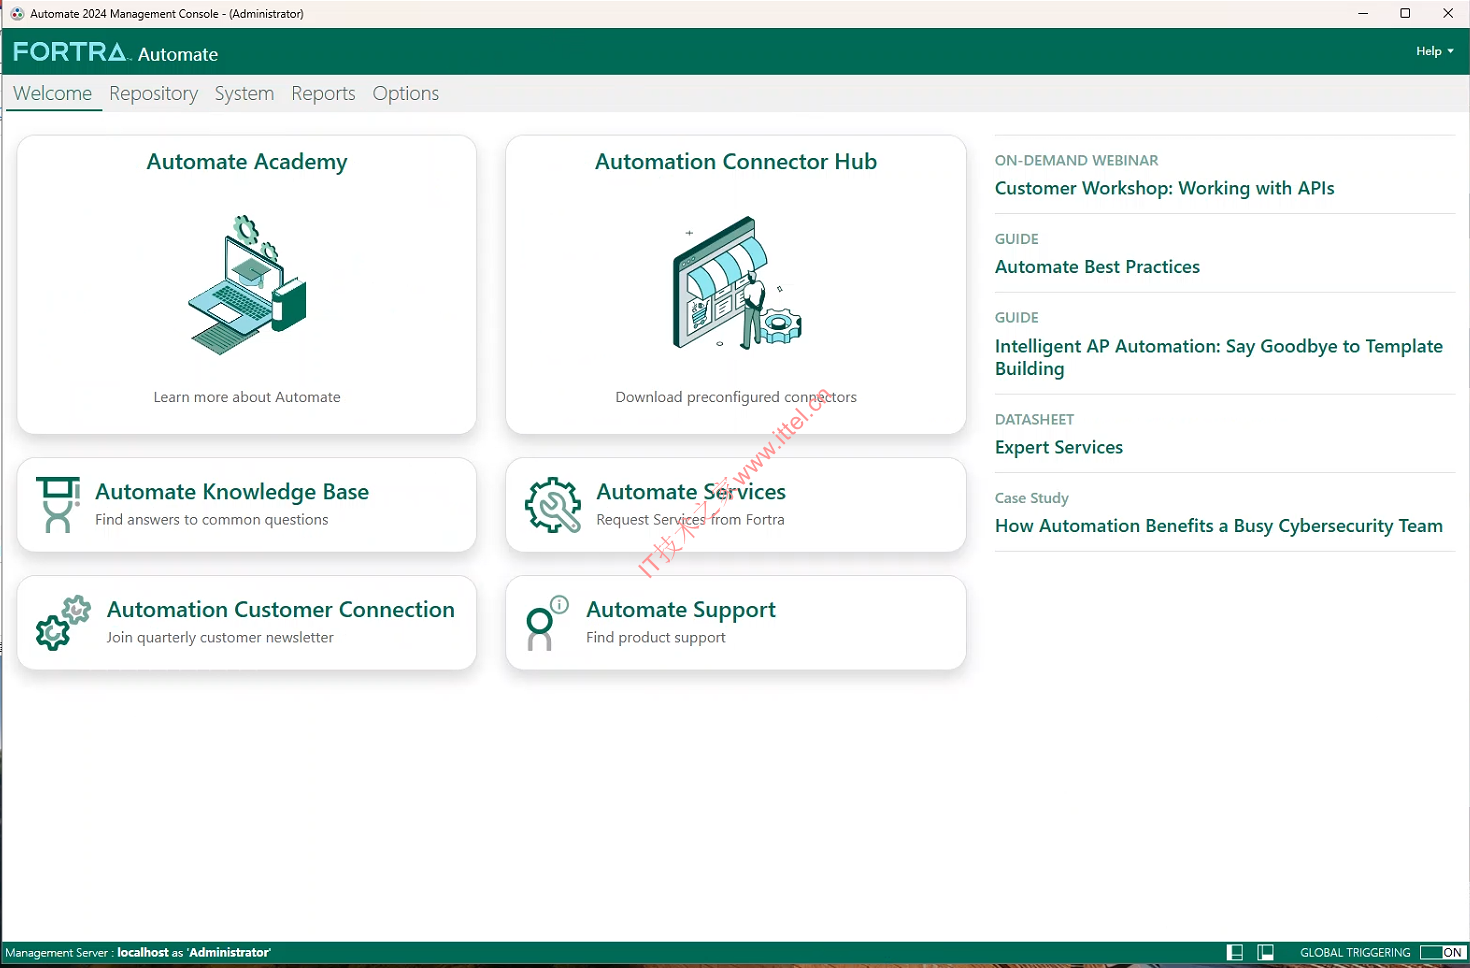Click the first layout icon in status bar

click(x=1235, y=952)
